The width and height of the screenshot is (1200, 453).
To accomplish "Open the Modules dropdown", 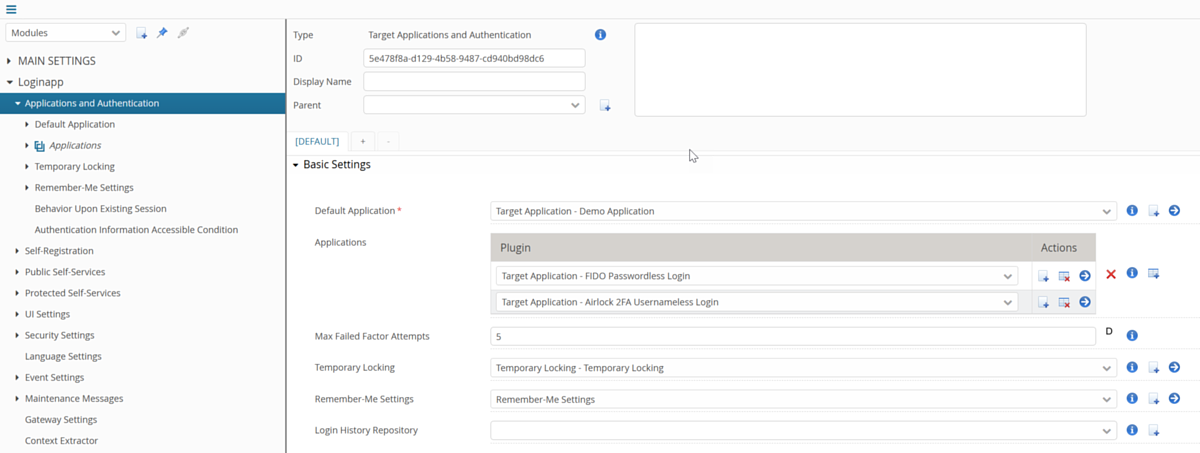I will [x=66, y=33].
